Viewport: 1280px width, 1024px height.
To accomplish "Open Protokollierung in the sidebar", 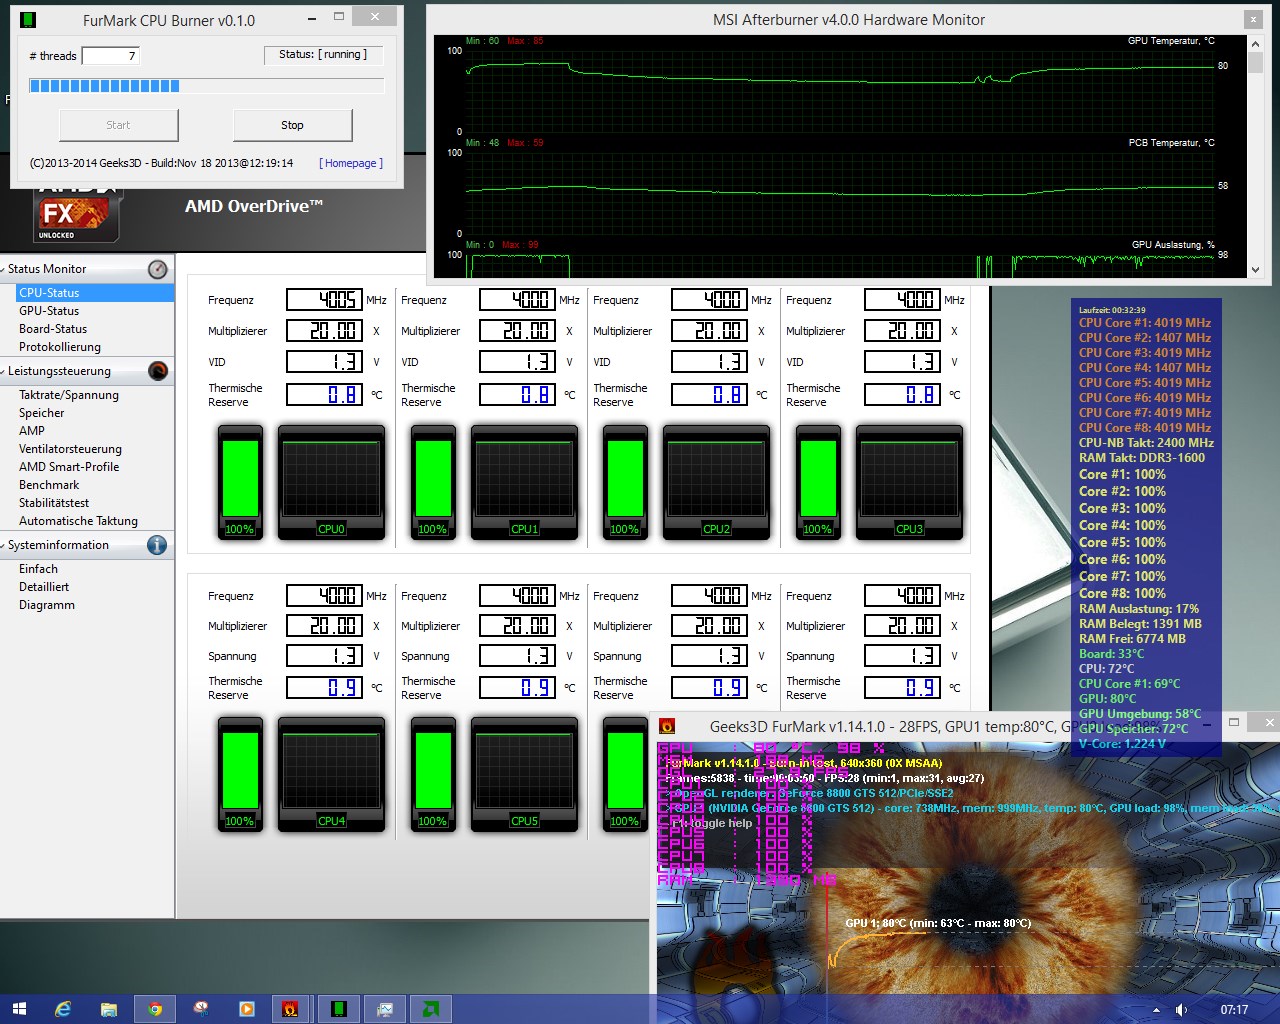I will point(60,347).
